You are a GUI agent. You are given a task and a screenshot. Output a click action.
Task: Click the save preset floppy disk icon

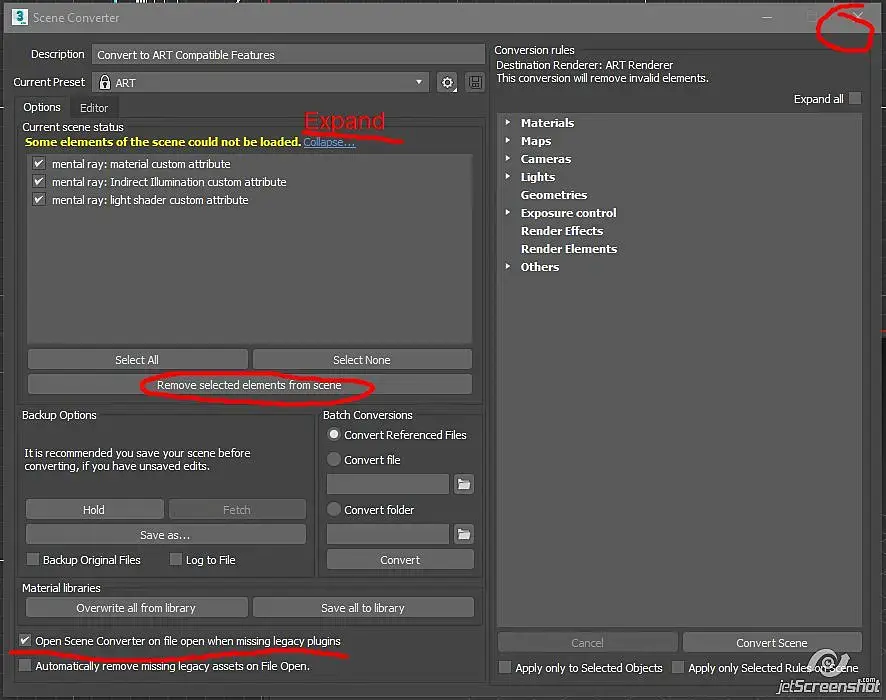tap(475, 82)
